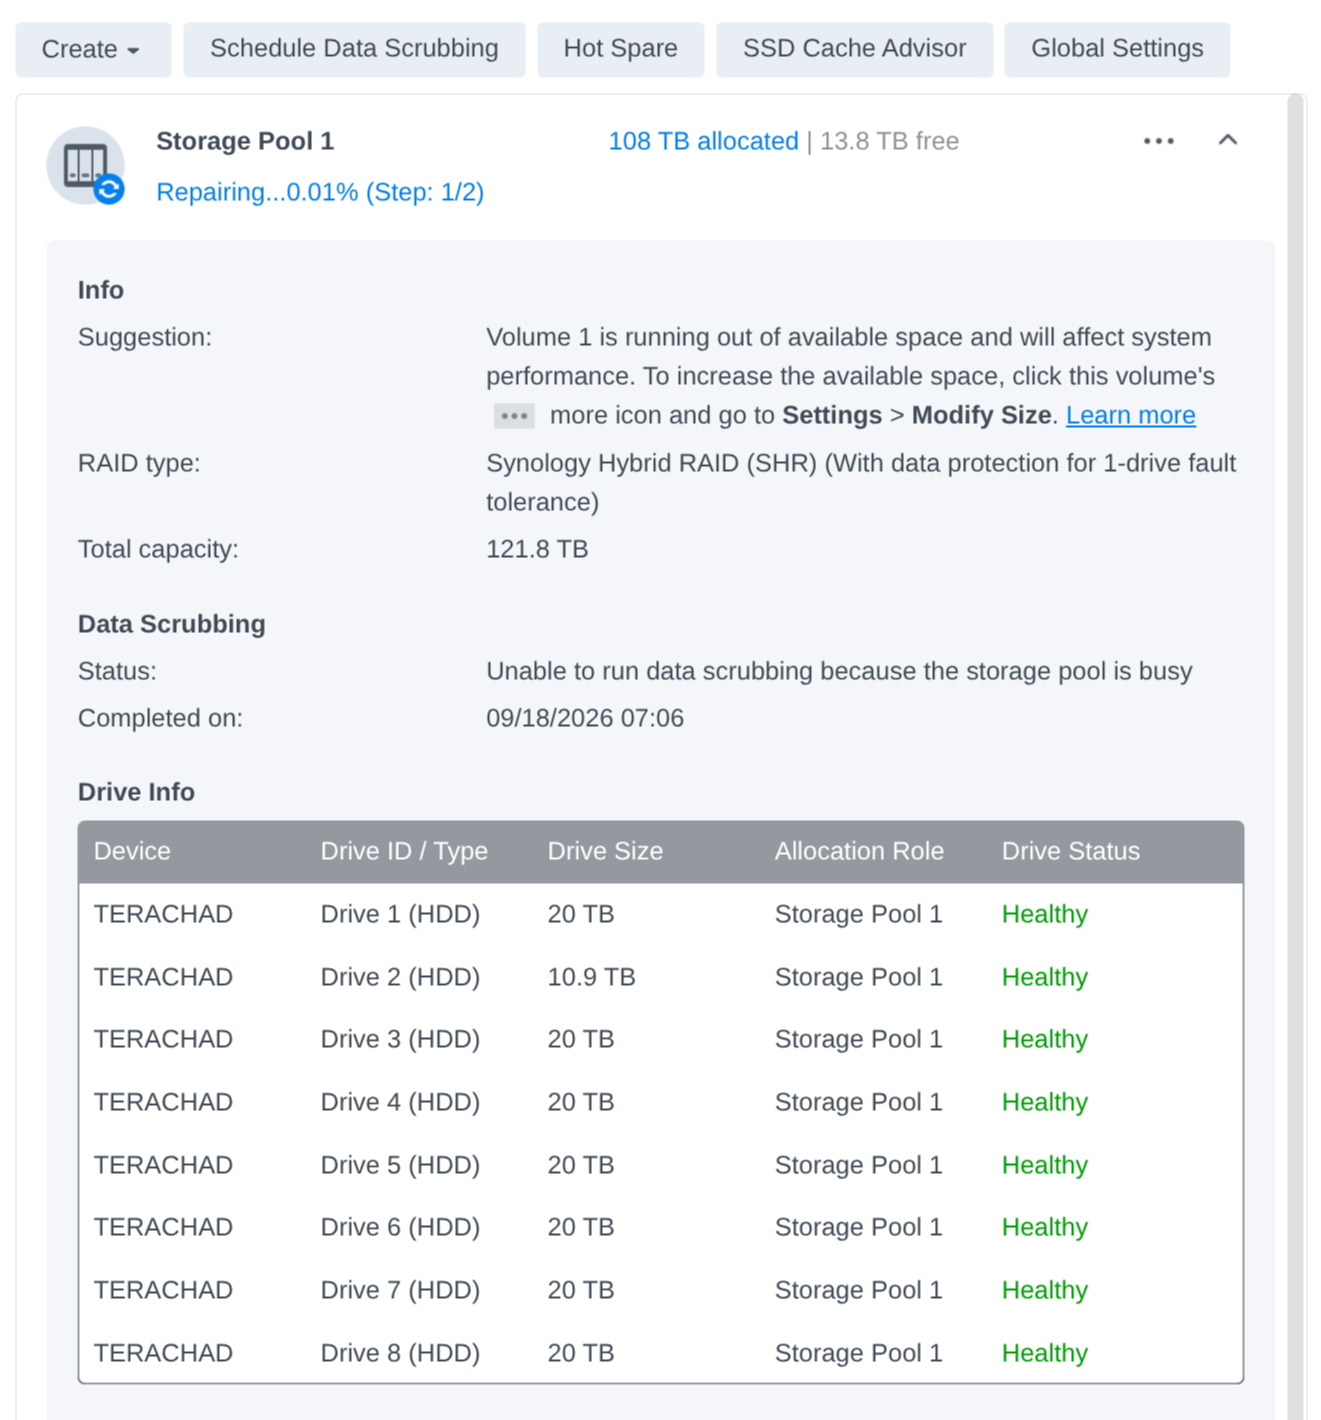Click the inline more icon in Suggestion

[514, 416]
